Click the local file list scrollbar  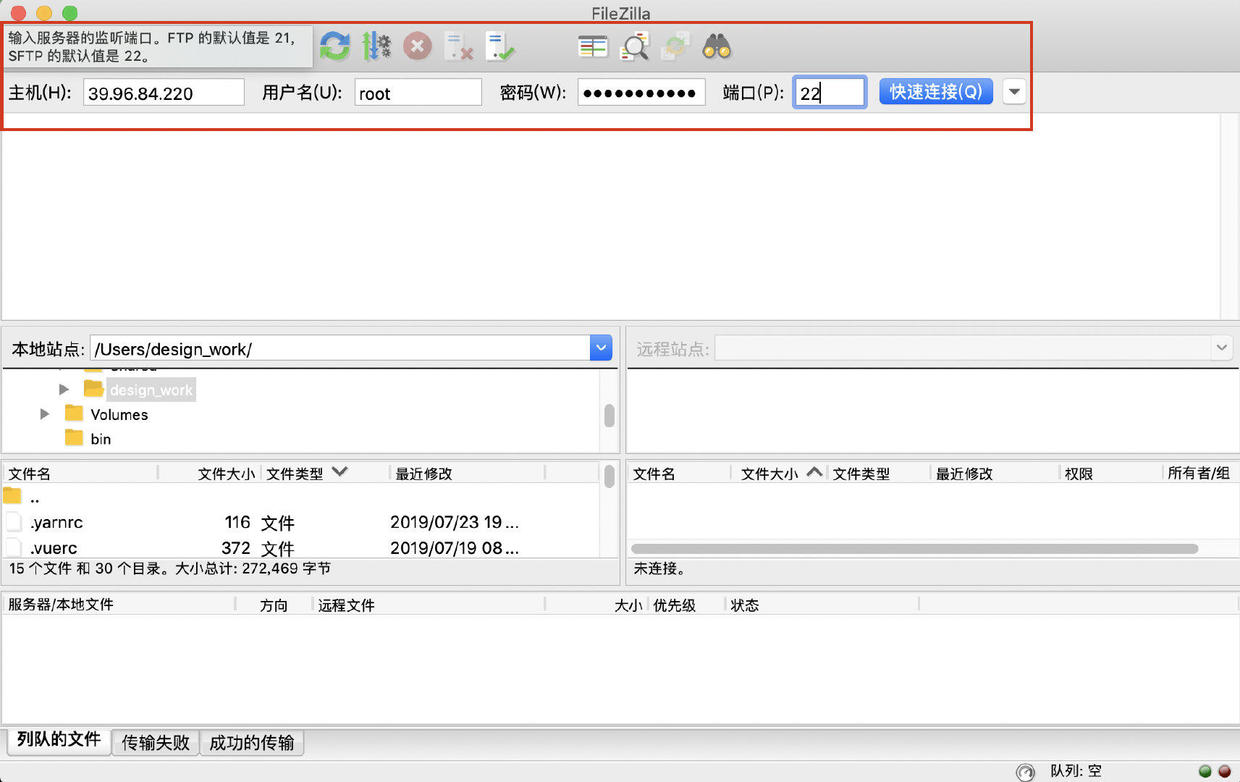point(609,476)
